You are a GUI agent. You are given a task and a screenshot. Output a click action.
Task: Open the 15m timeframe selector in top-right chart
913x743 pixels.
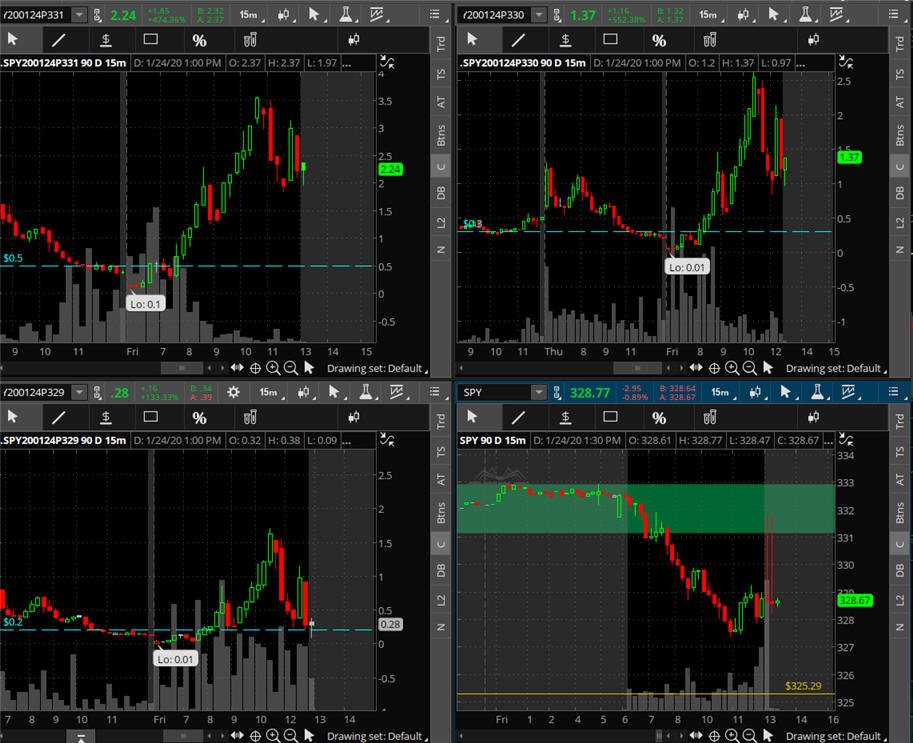709,15
